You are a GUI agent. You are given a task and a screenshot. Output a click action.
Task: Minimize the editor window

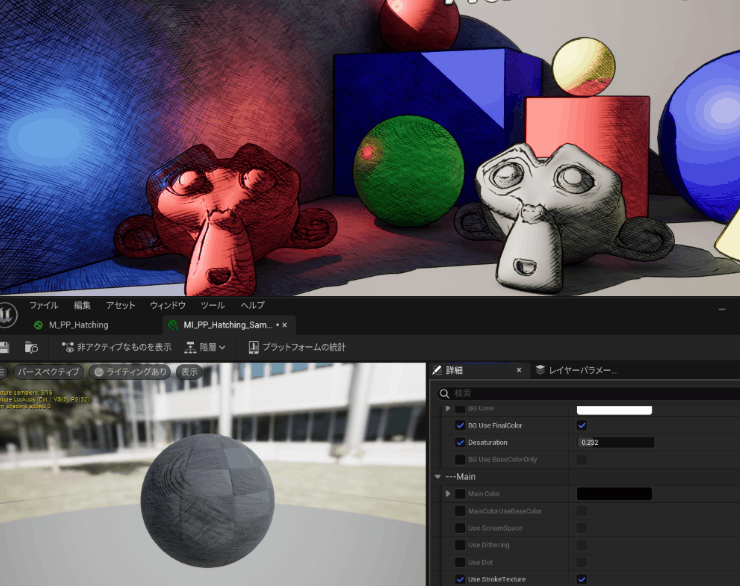point(722,309)
